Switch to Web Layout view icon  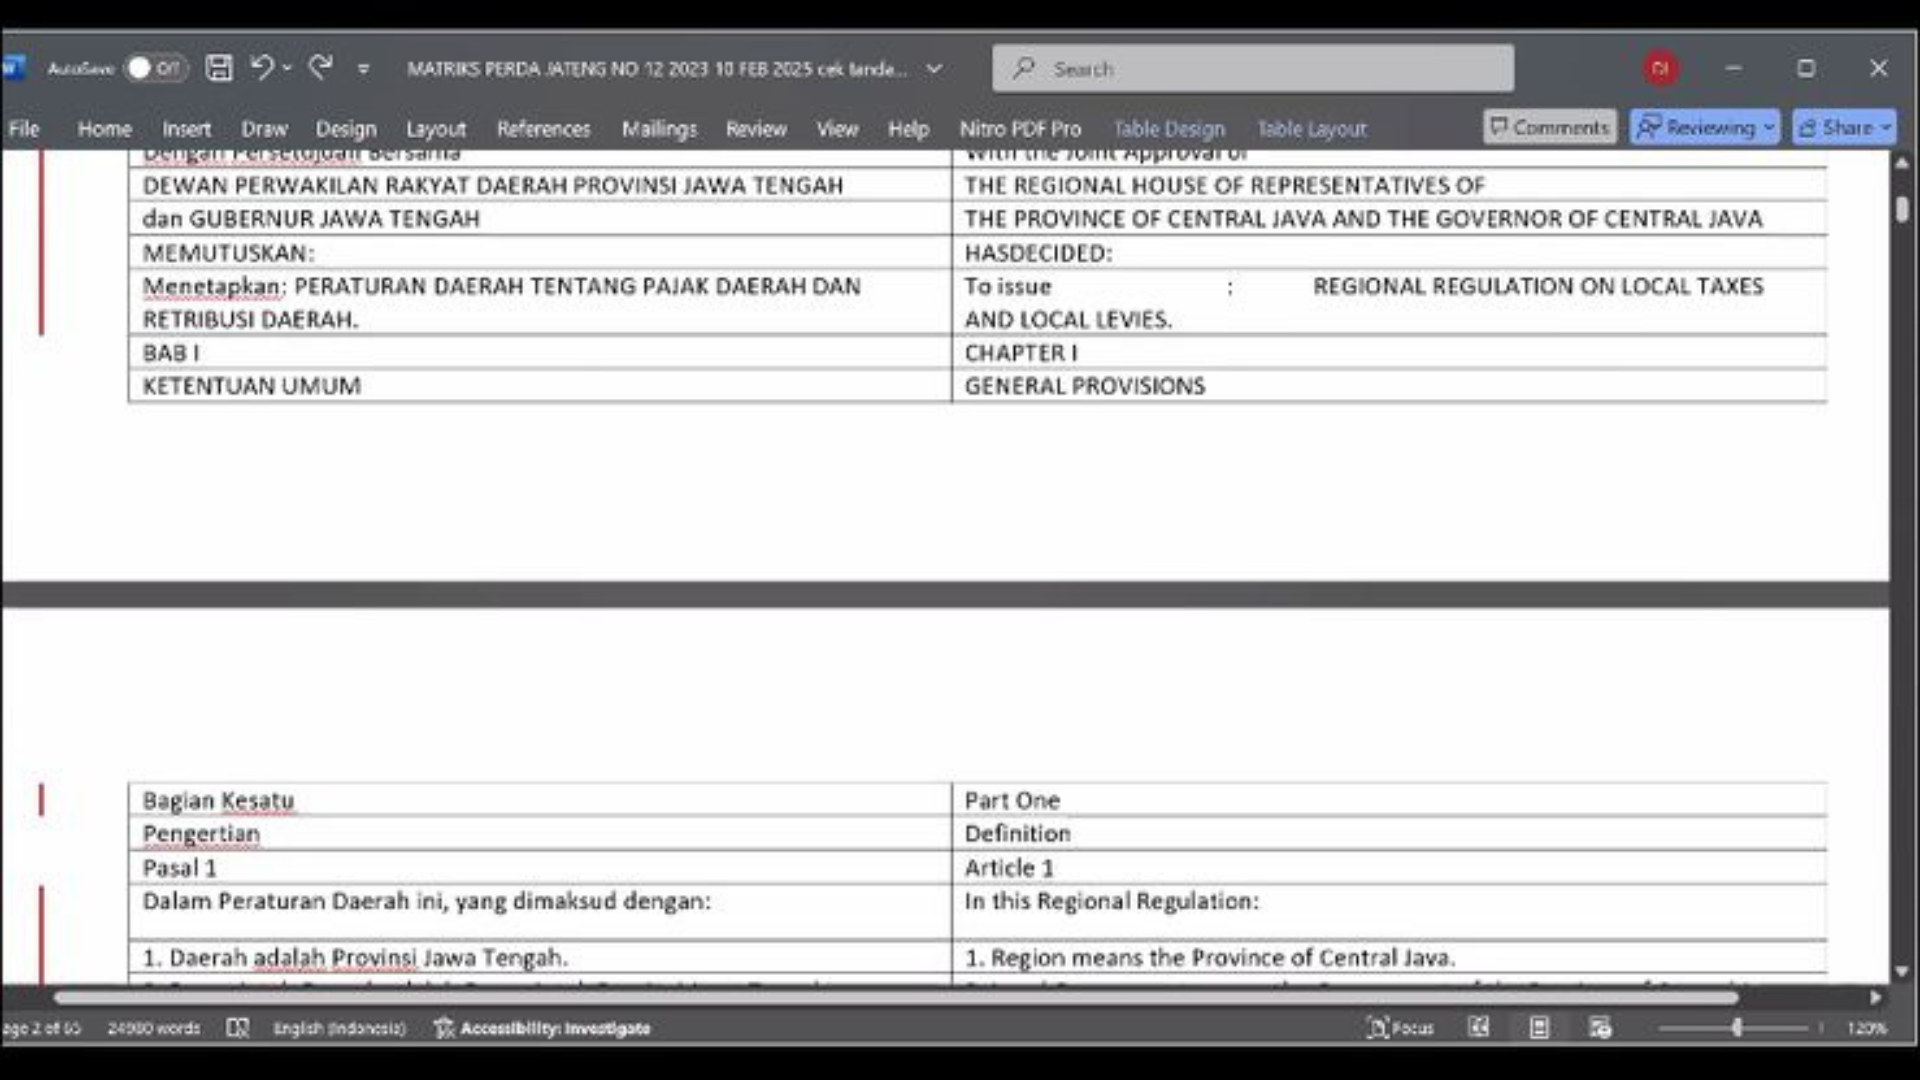(1600, 1028)
